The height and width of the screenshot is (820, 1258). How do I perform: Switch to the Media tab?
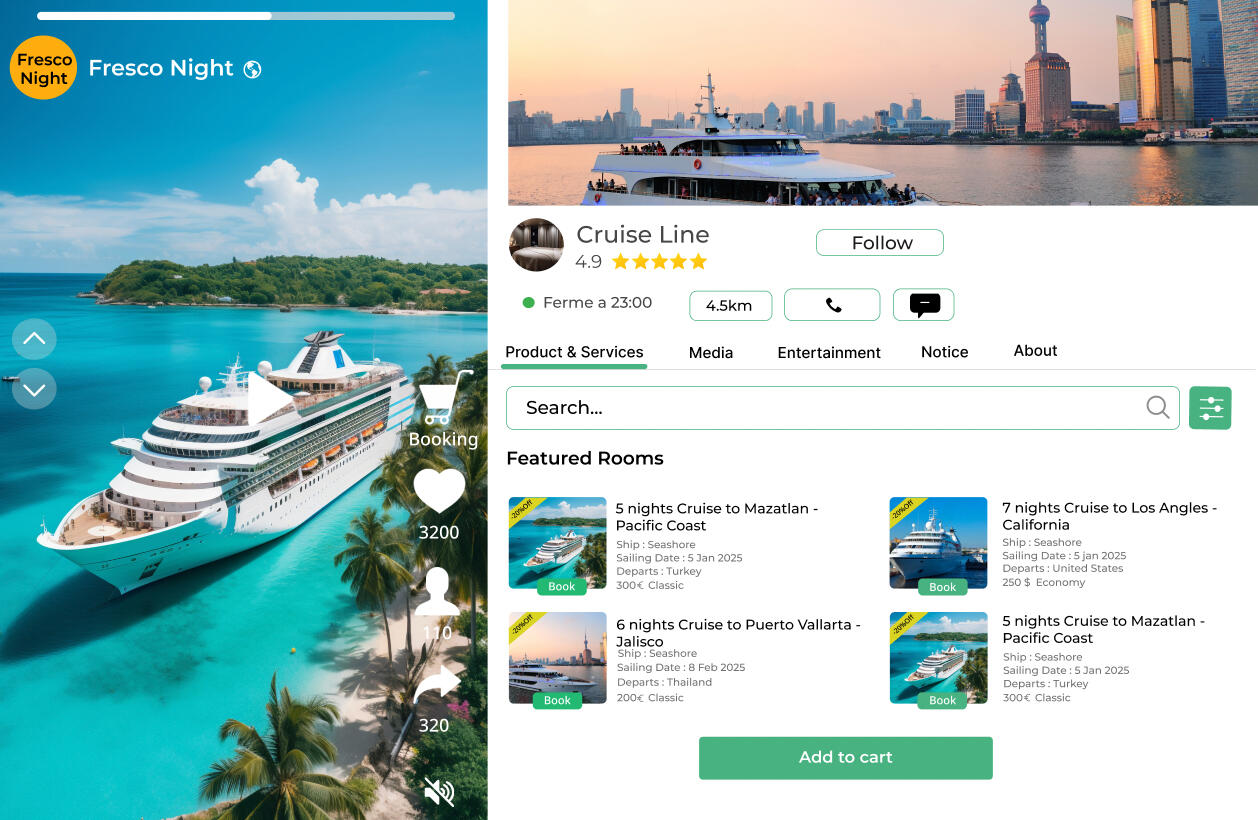tap(711, 352)
